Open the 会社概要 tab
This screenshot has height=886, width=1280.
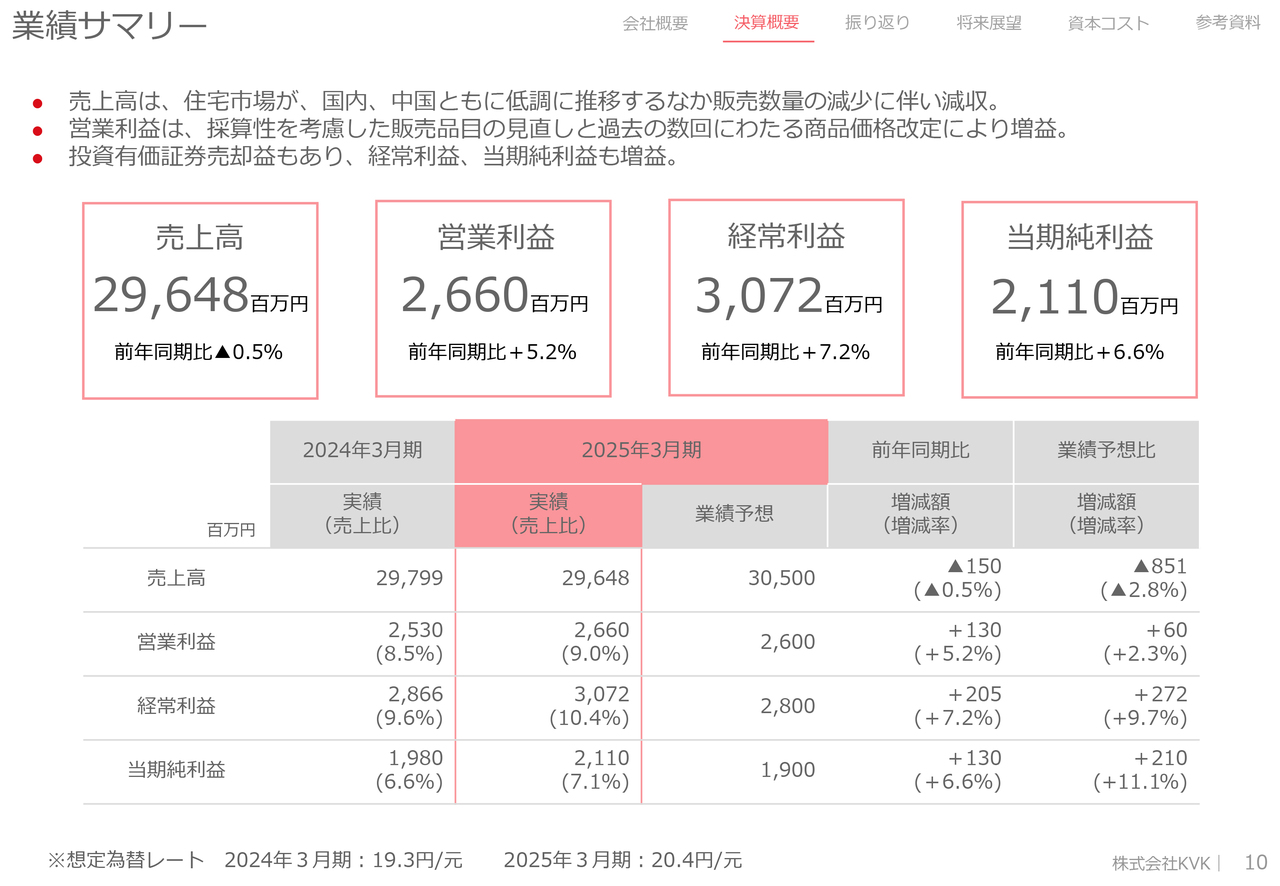pos(655,23)
